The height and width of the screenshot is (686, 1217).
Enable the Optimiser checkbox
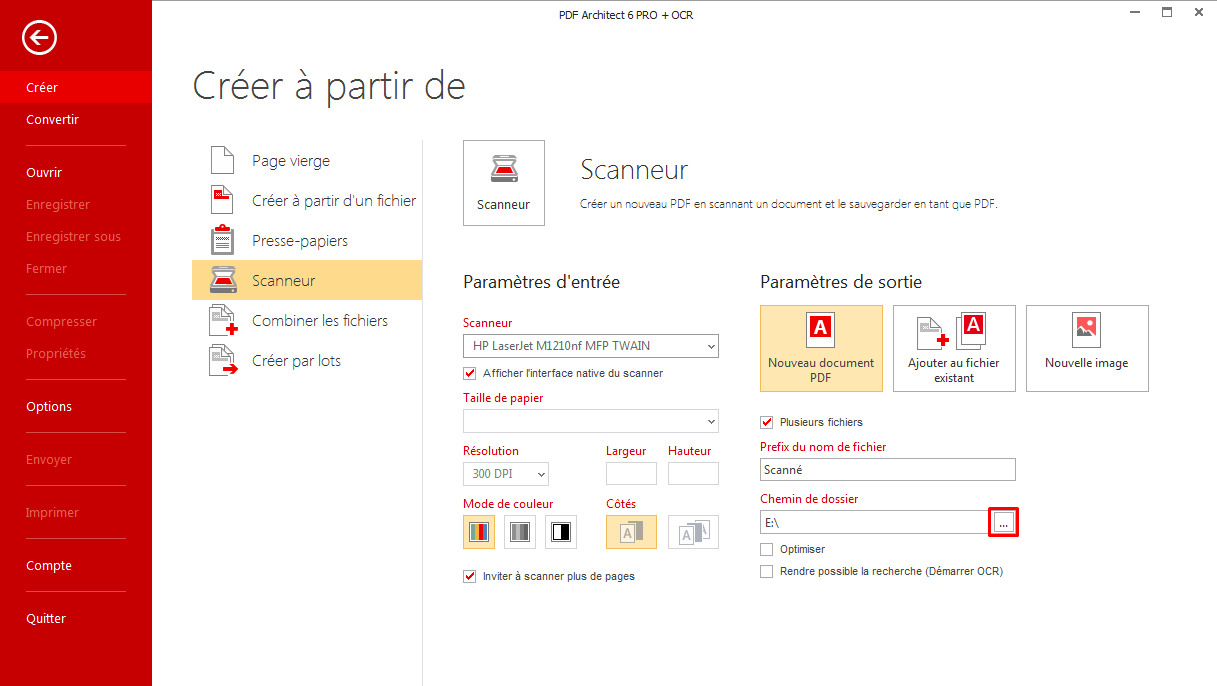767,549
